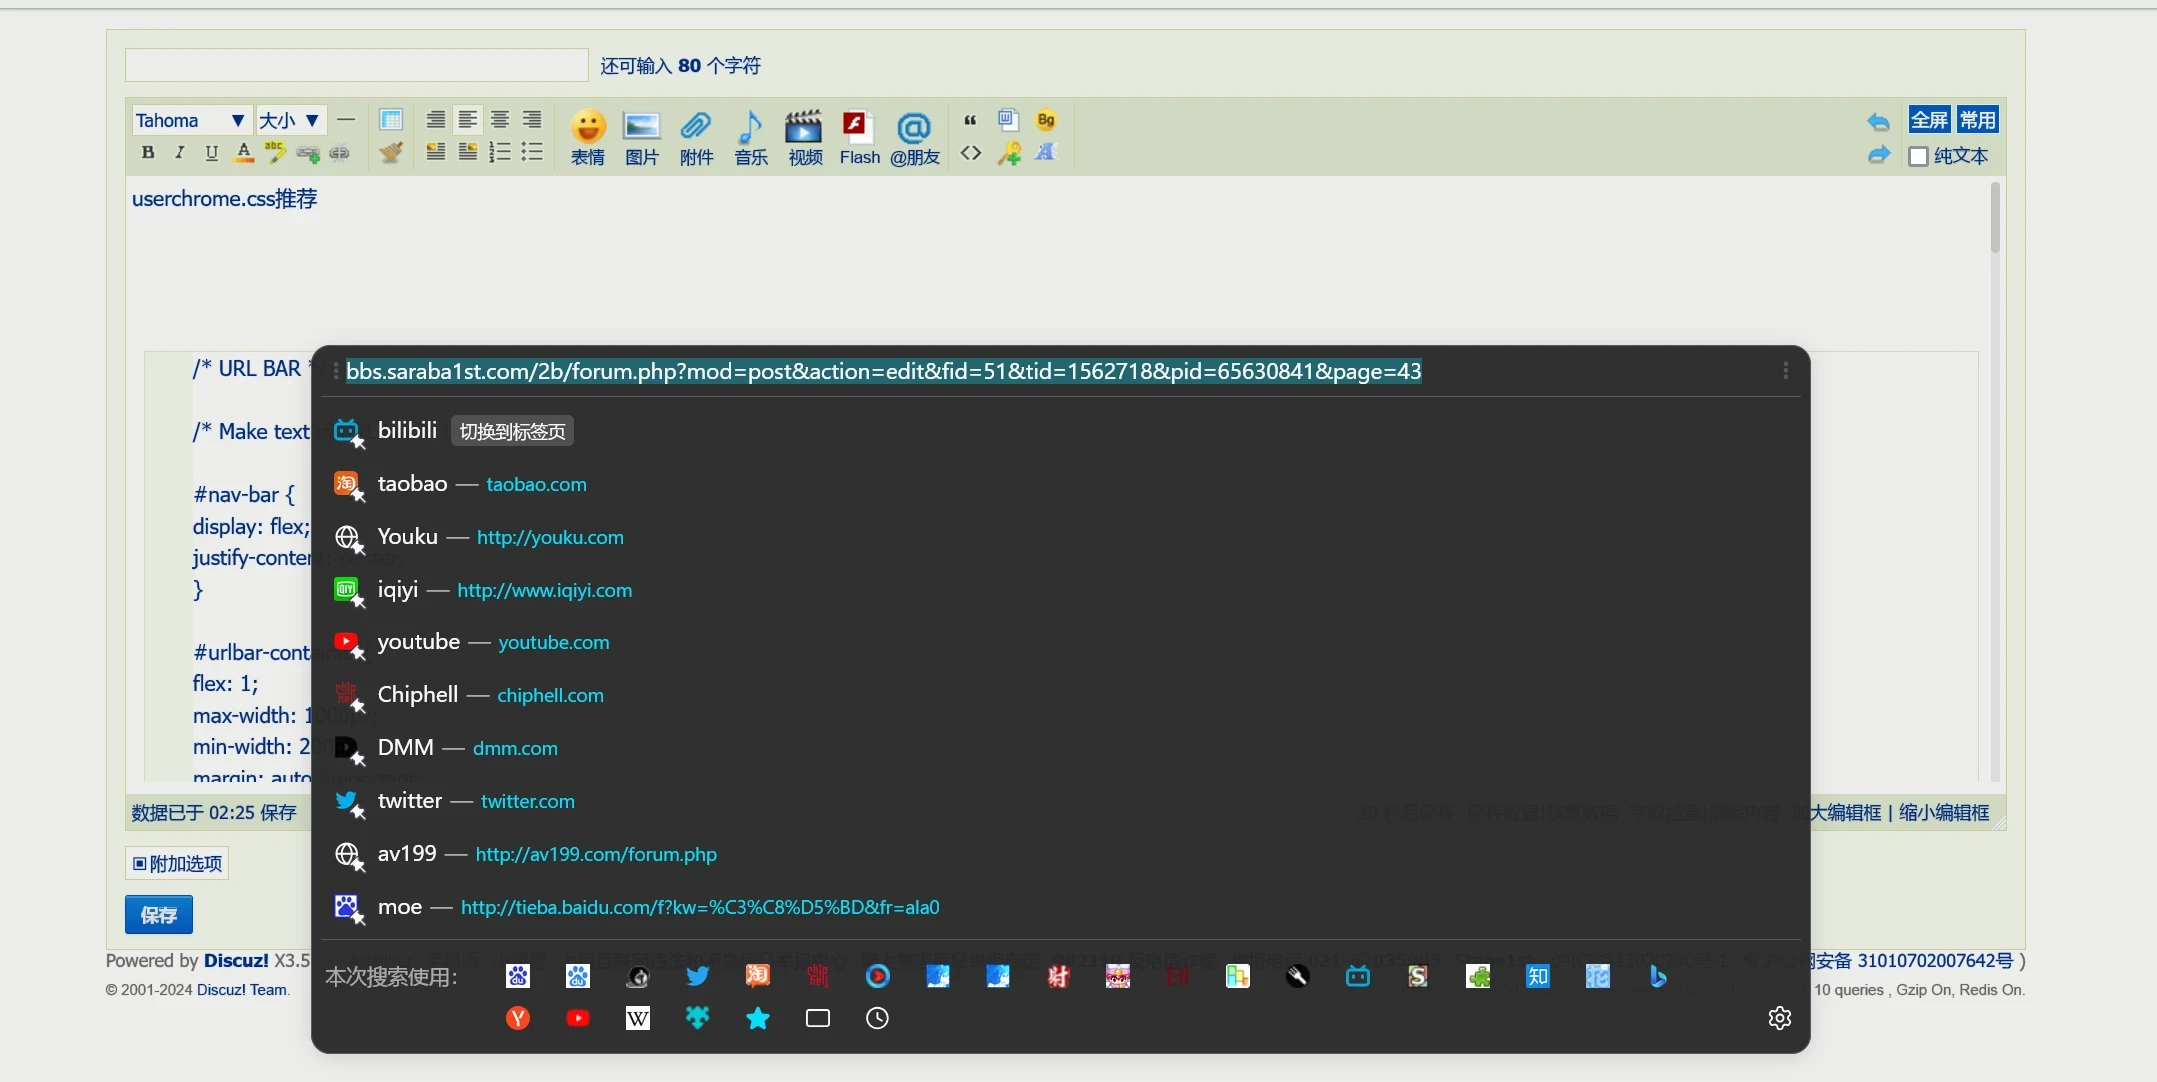Undo with the left arrow icon
2157x1082 pixels.
tap(1878, 122)
